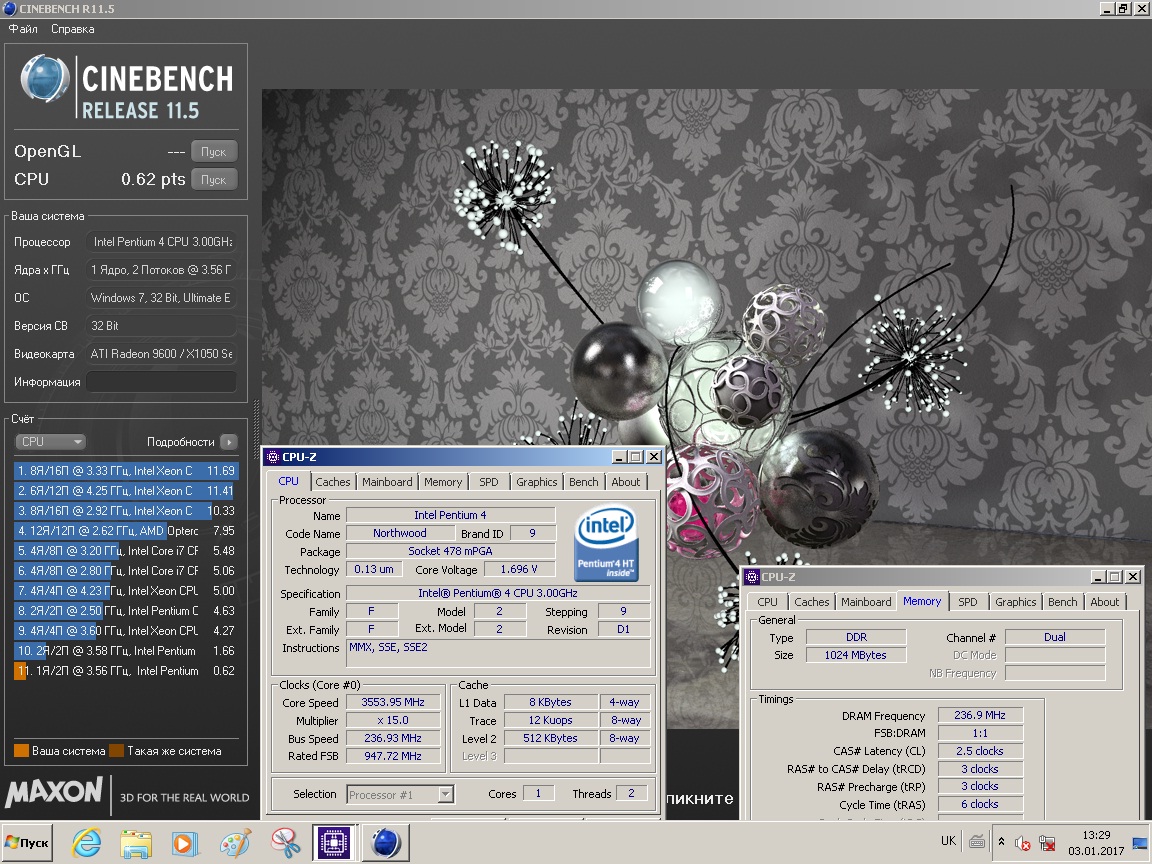This screenshot has height=864, width=1152.
Task: Select CPU tab in front CPU-Z window
Action: click(x=288, y=481)
